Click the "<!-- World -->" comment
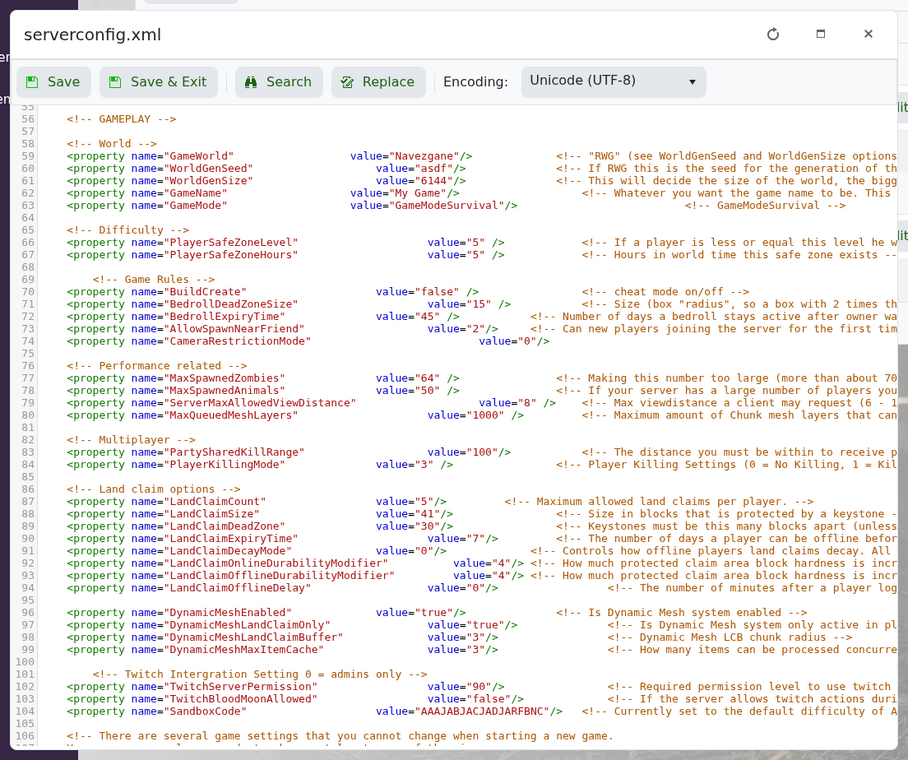 112,144
